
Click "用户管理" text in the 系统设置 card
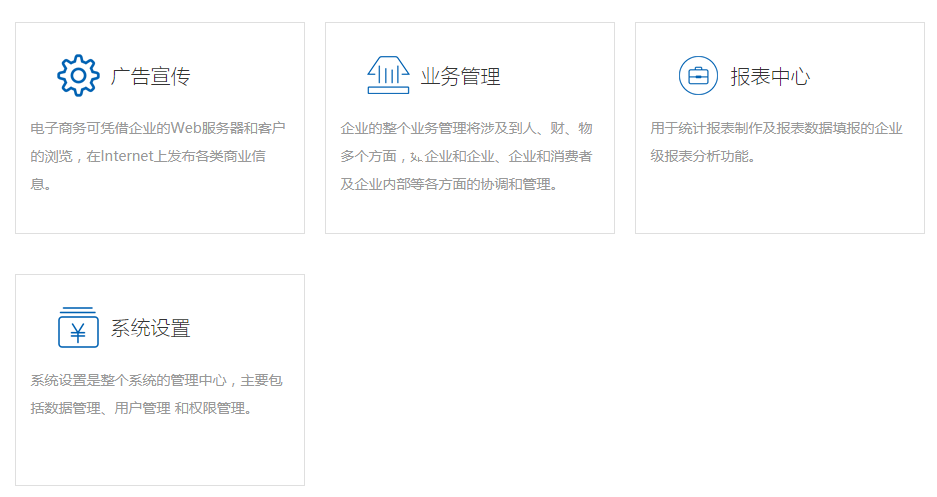(x=142, y=408)
